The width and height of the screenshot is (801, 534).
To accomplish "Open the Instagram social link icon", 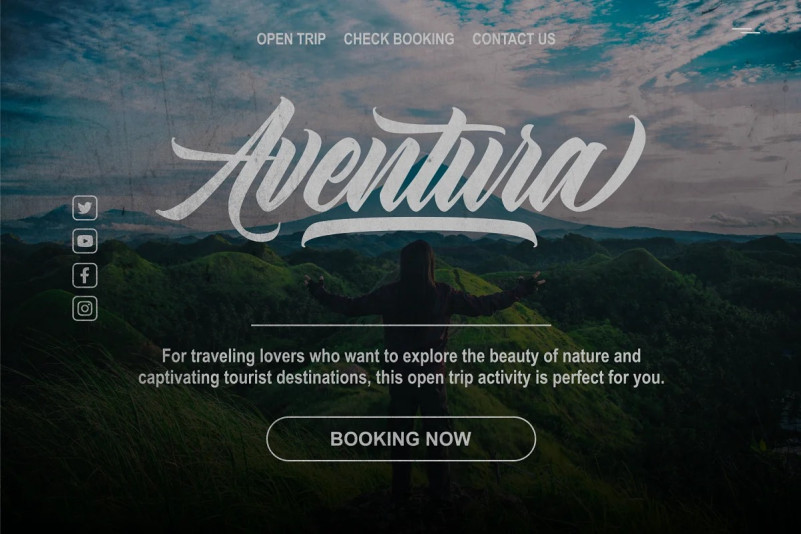I will click(x=85, y=309).
